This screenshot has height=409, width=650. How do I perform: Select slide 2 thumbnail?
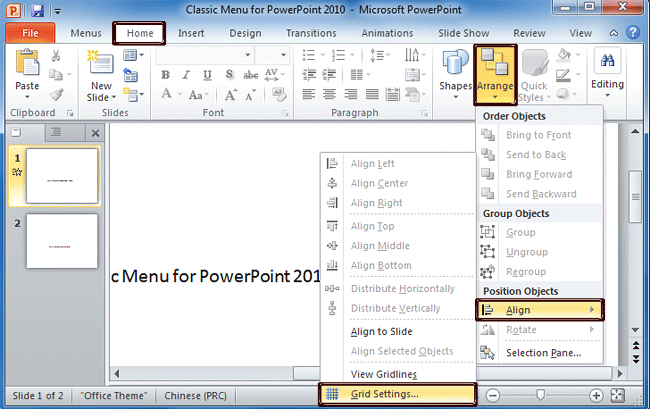(62, 241)
